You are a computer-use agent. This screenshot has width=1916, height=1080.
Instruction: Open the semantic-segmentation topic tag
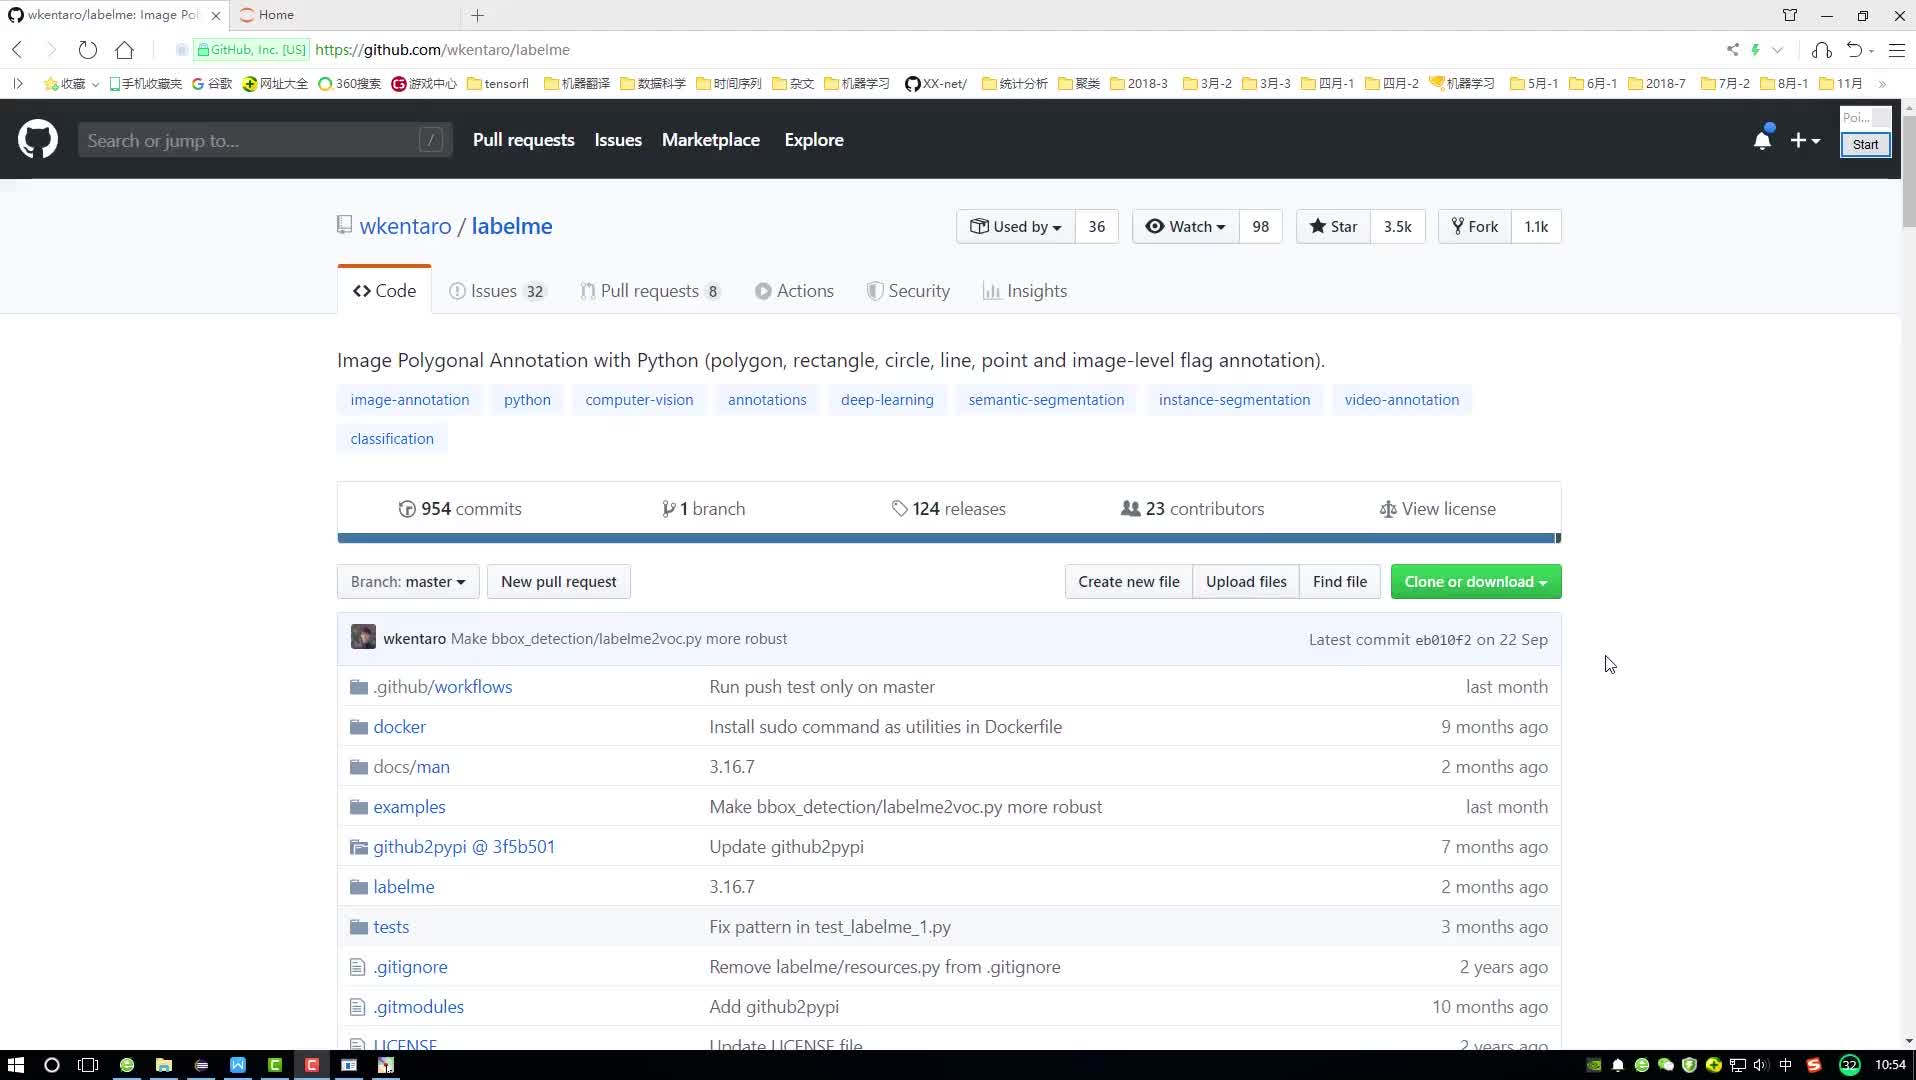(1046, 400)
